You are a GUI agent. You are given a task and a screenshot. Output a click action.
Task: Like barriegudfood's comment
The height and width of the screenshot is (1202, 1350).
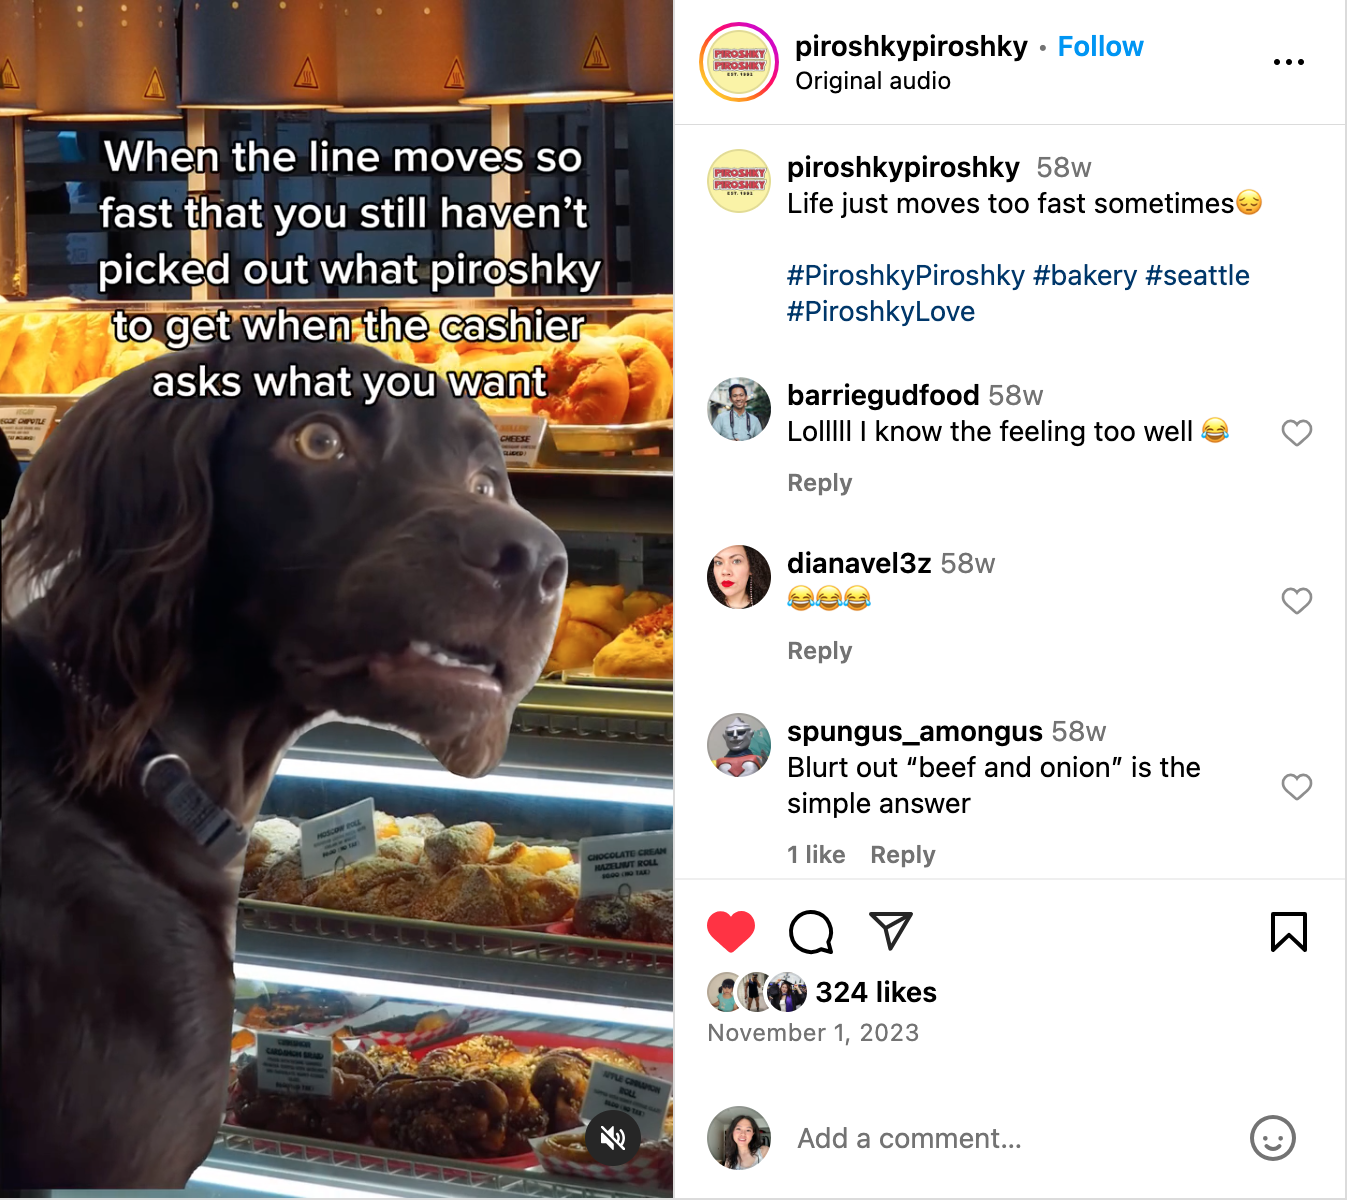pos(1296,433)
